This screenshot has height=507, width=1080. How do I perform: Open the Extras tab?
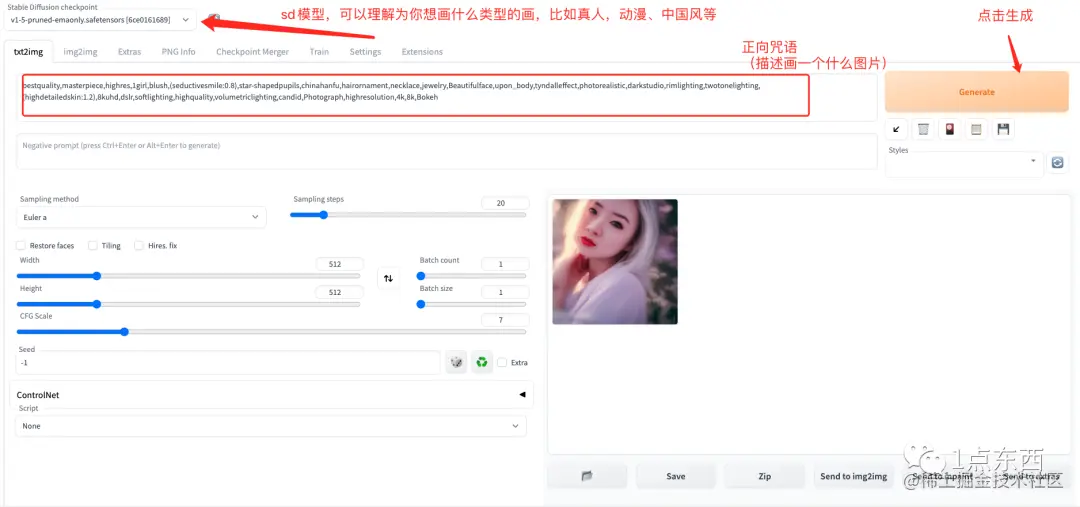point(129,52)
